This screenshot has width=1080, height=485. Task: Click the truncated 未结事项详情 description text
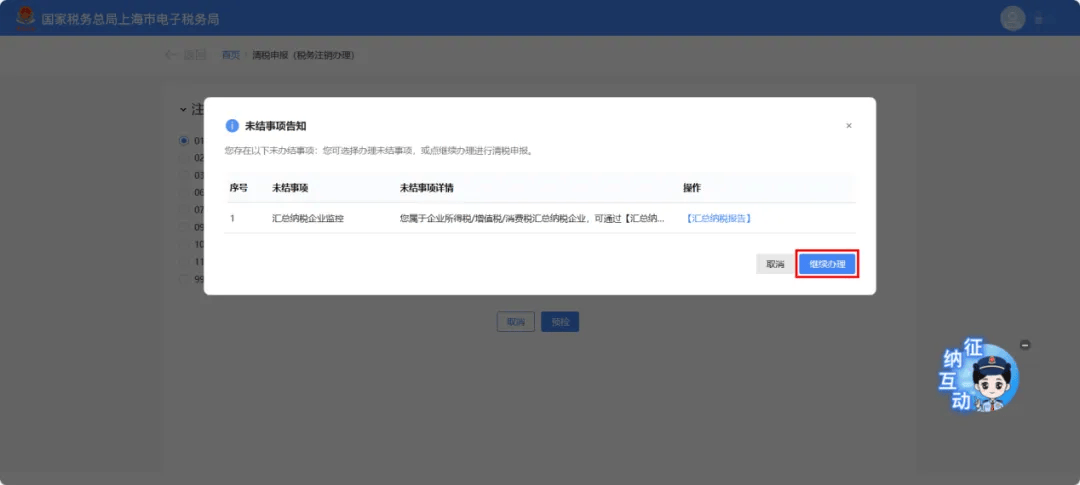[531, 218]
